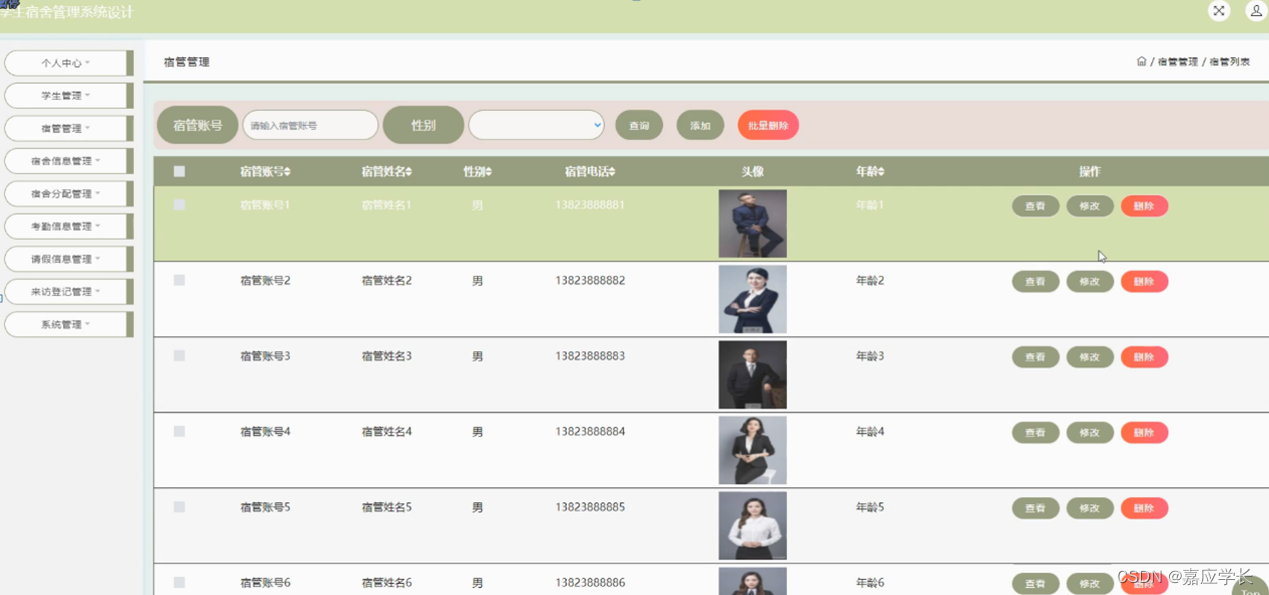This screenshot has height=595, width=1269.
Task: Click 修改 for 宿管账号3 row
Action: click(x=1090, y=357)
